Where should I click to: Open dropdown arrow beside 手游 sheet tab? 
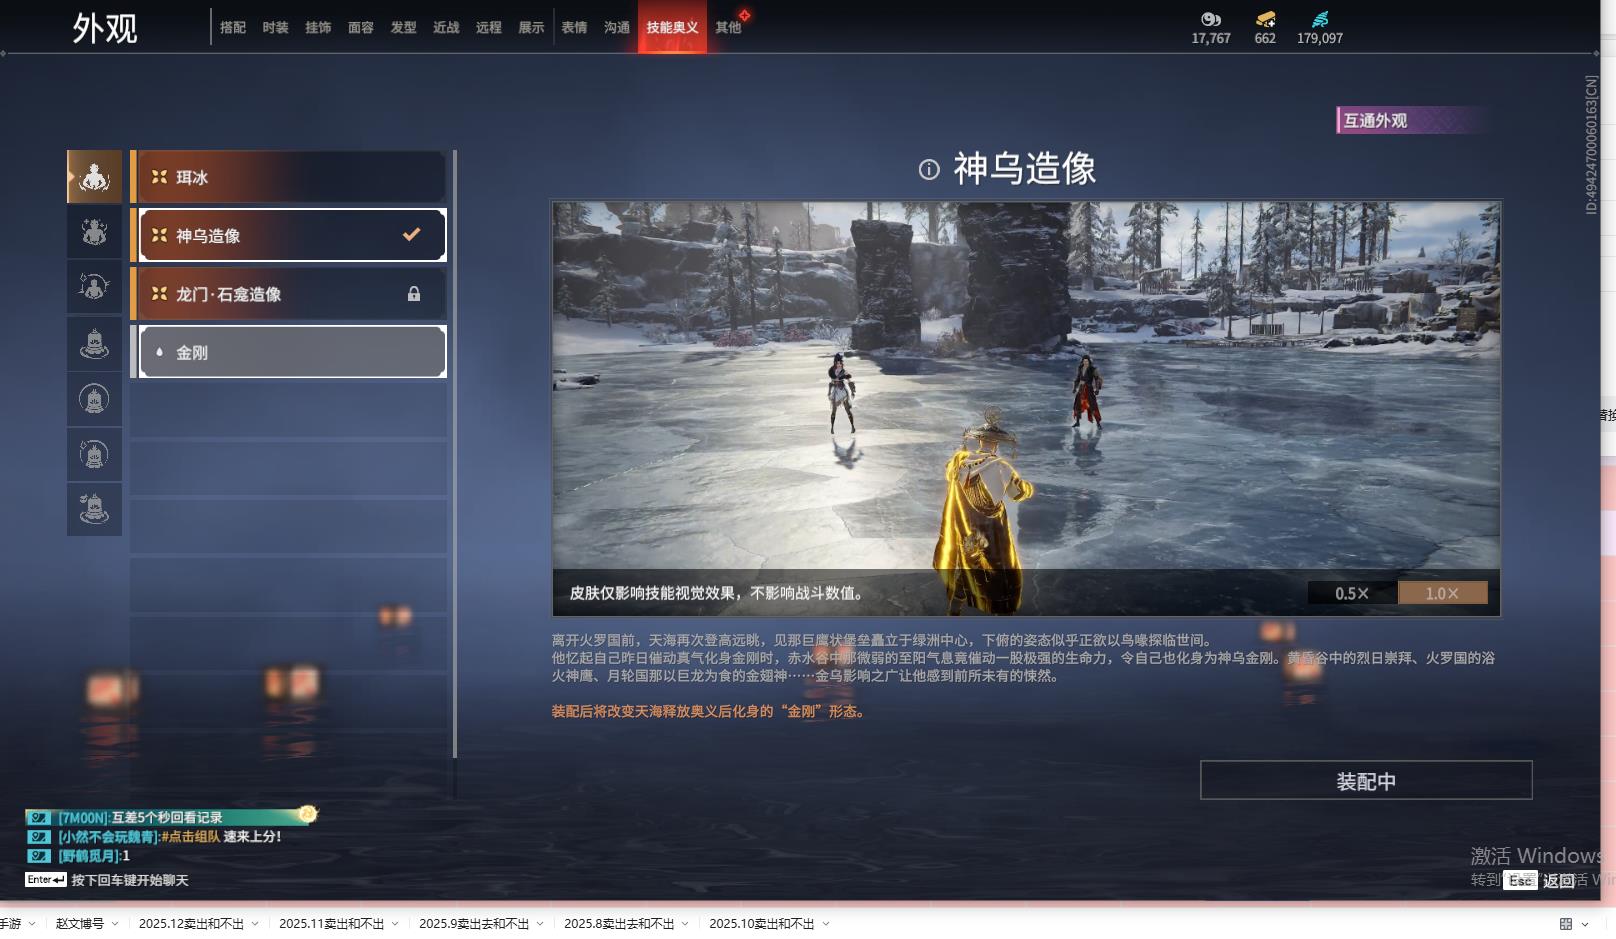click(32, 924)
